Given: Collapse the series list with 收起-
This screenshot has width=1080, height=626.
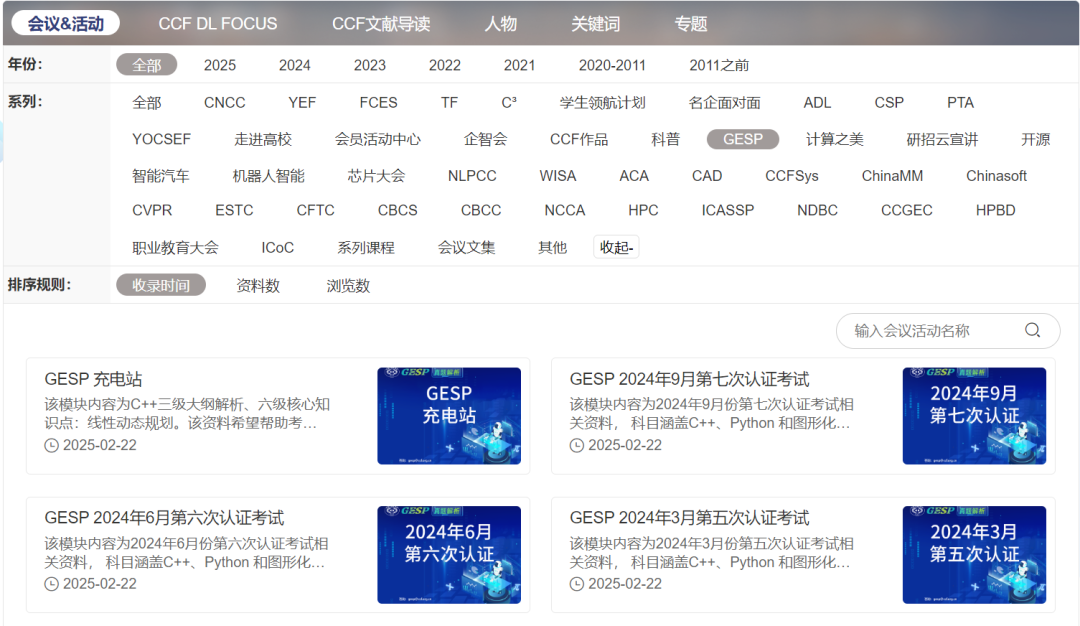Looking at the screenshot, I should (616, 247).
